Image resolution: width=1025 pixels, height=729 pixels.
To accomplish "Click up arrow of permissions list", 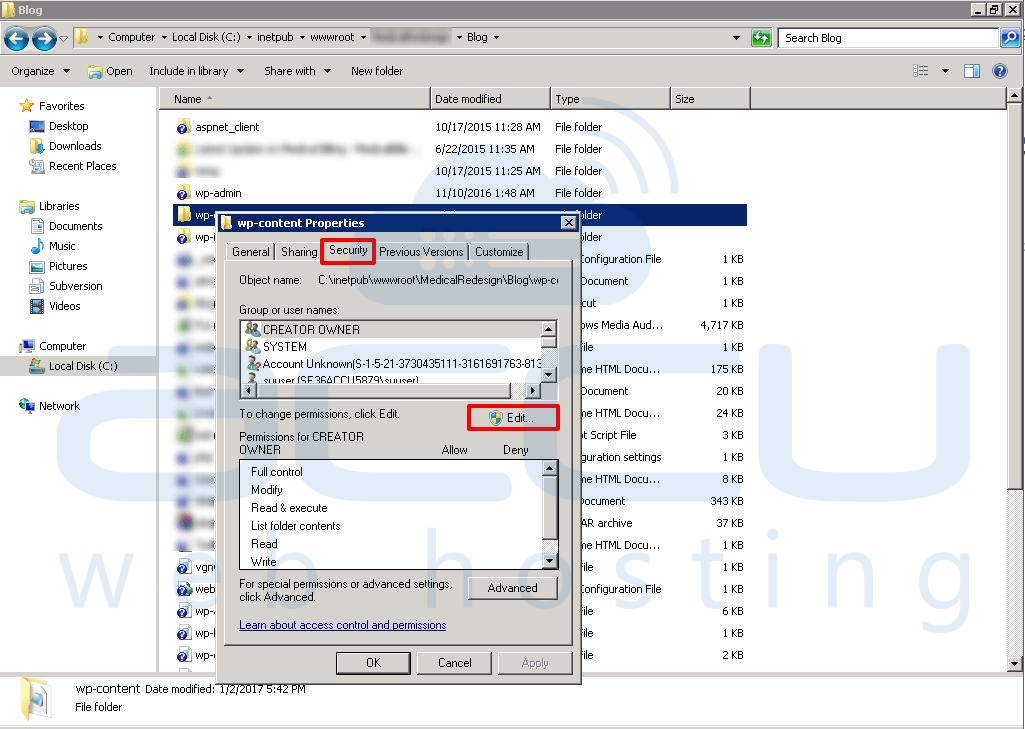I will 550,468.
